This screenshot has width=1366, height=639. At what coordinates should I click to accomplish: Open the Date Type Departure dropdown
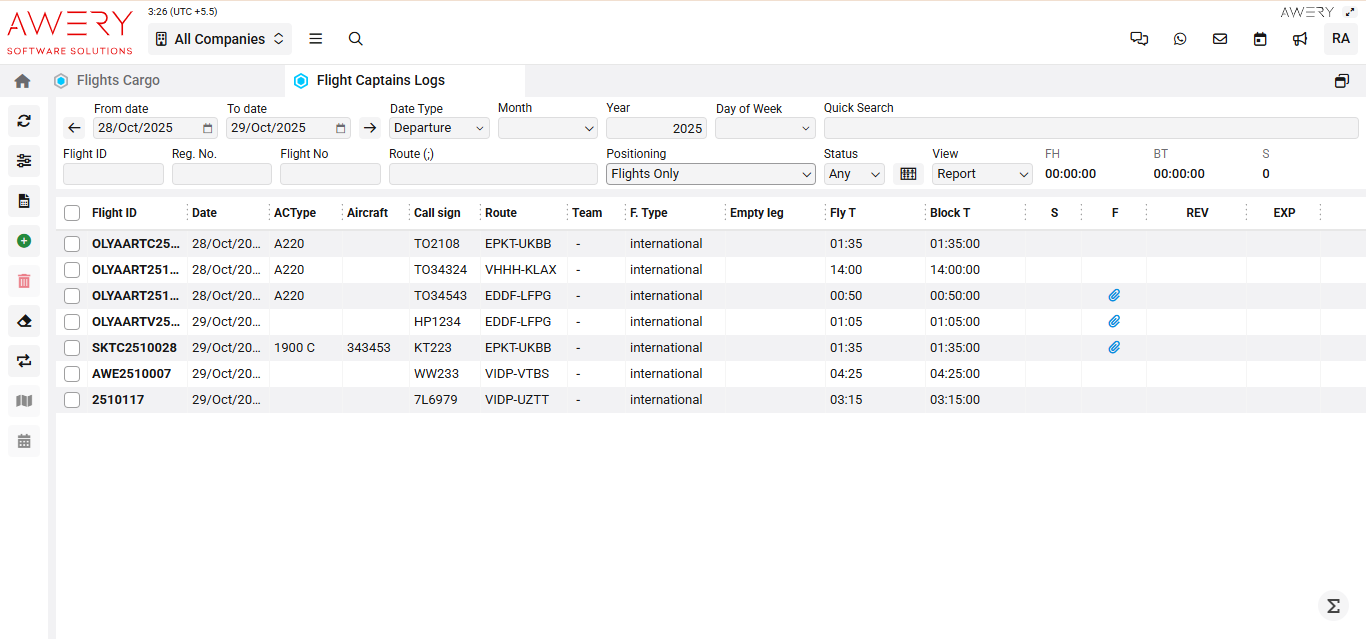[439, 128]
